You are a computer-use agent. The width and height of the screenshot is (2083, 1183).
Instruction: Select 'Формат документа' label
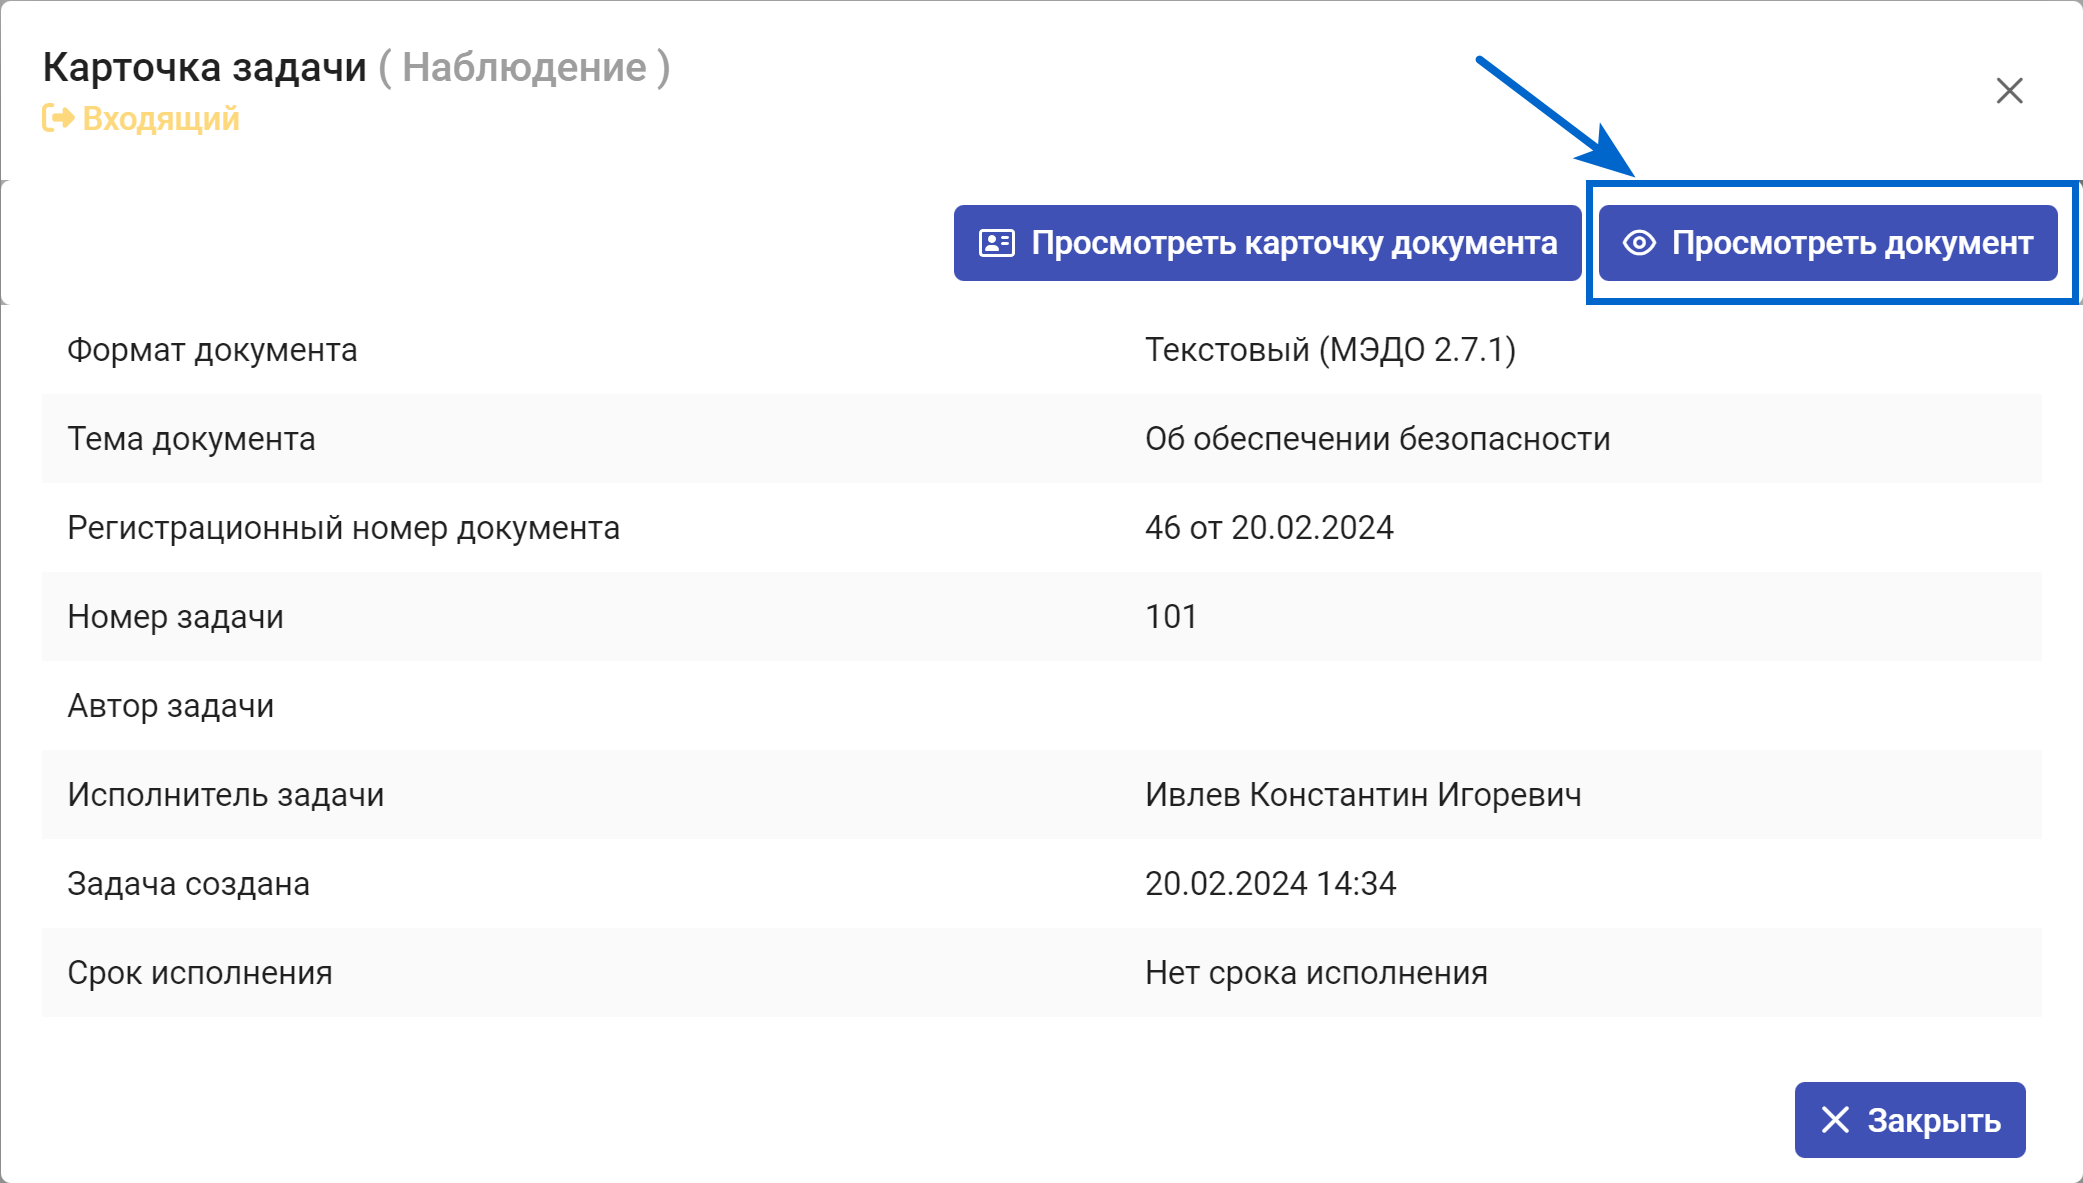[x=212, y=350]
